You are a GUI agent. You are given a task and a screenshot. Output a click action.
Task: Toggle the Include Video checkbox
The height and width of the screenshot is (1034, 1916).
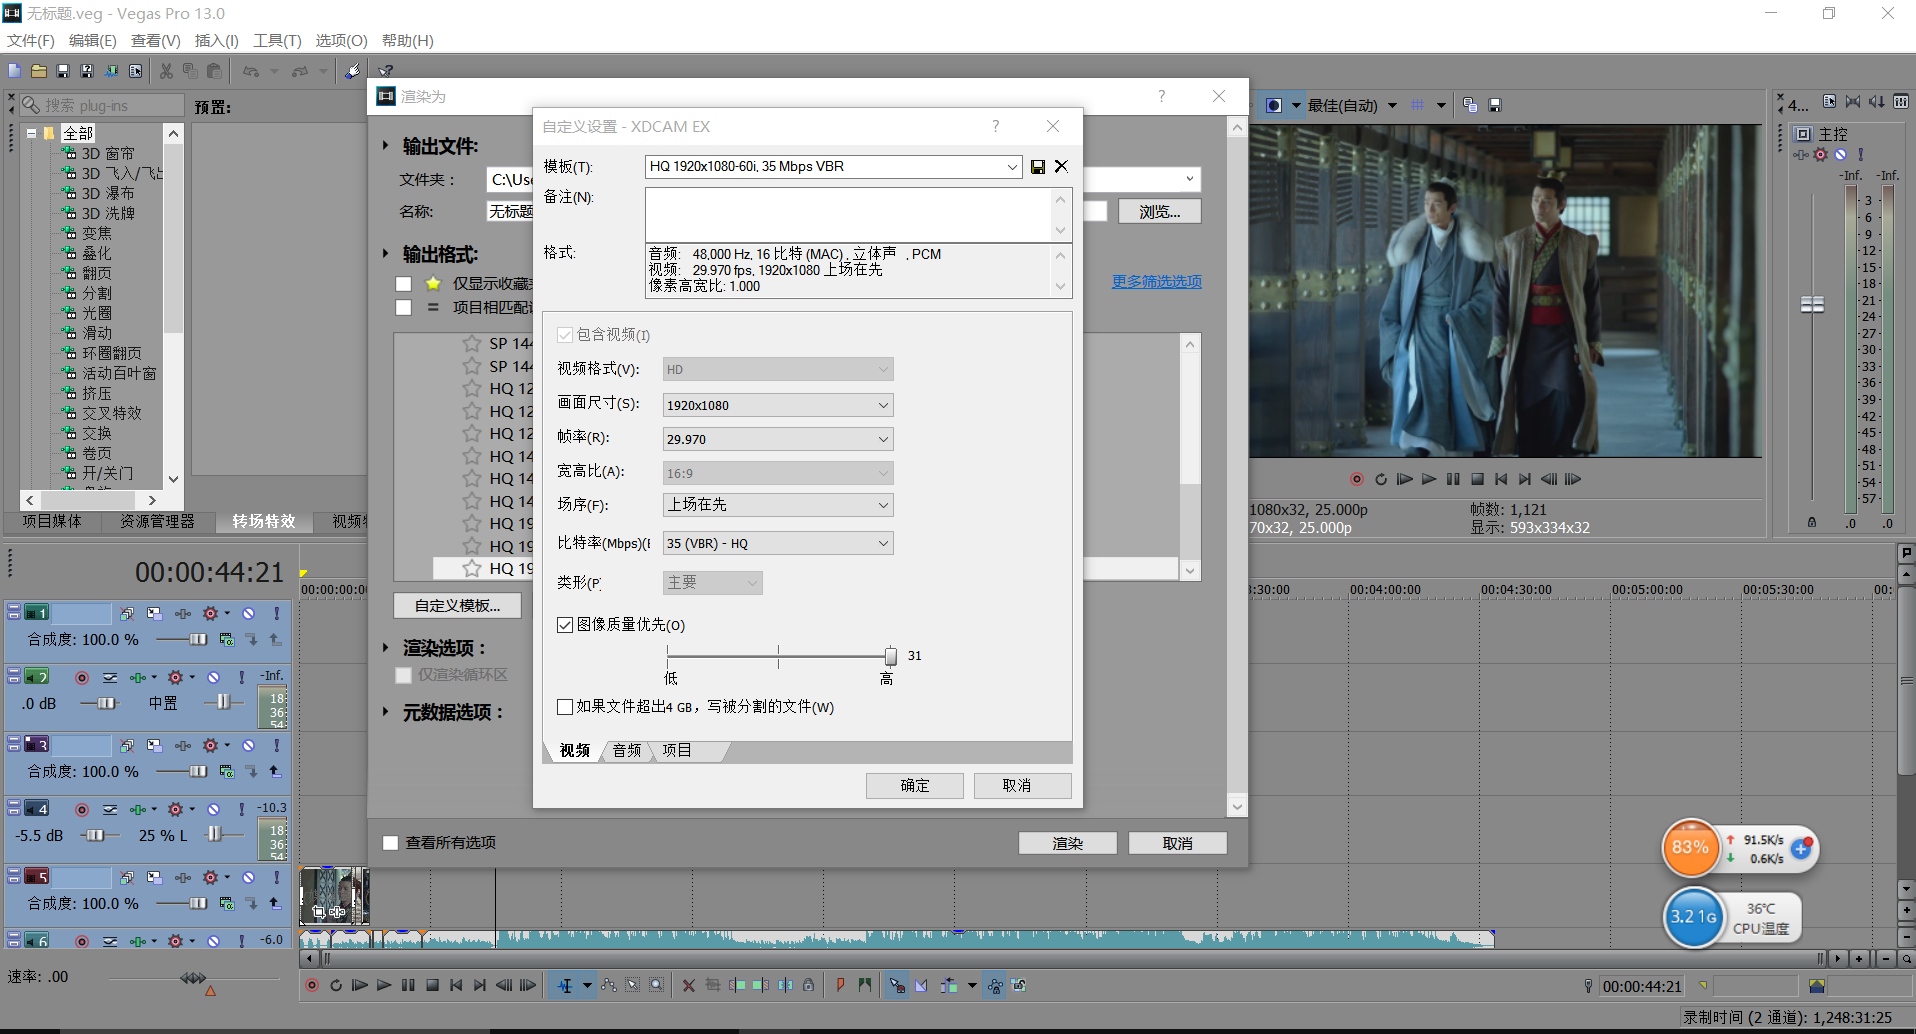pyautogui.click(x=565, y=335)
